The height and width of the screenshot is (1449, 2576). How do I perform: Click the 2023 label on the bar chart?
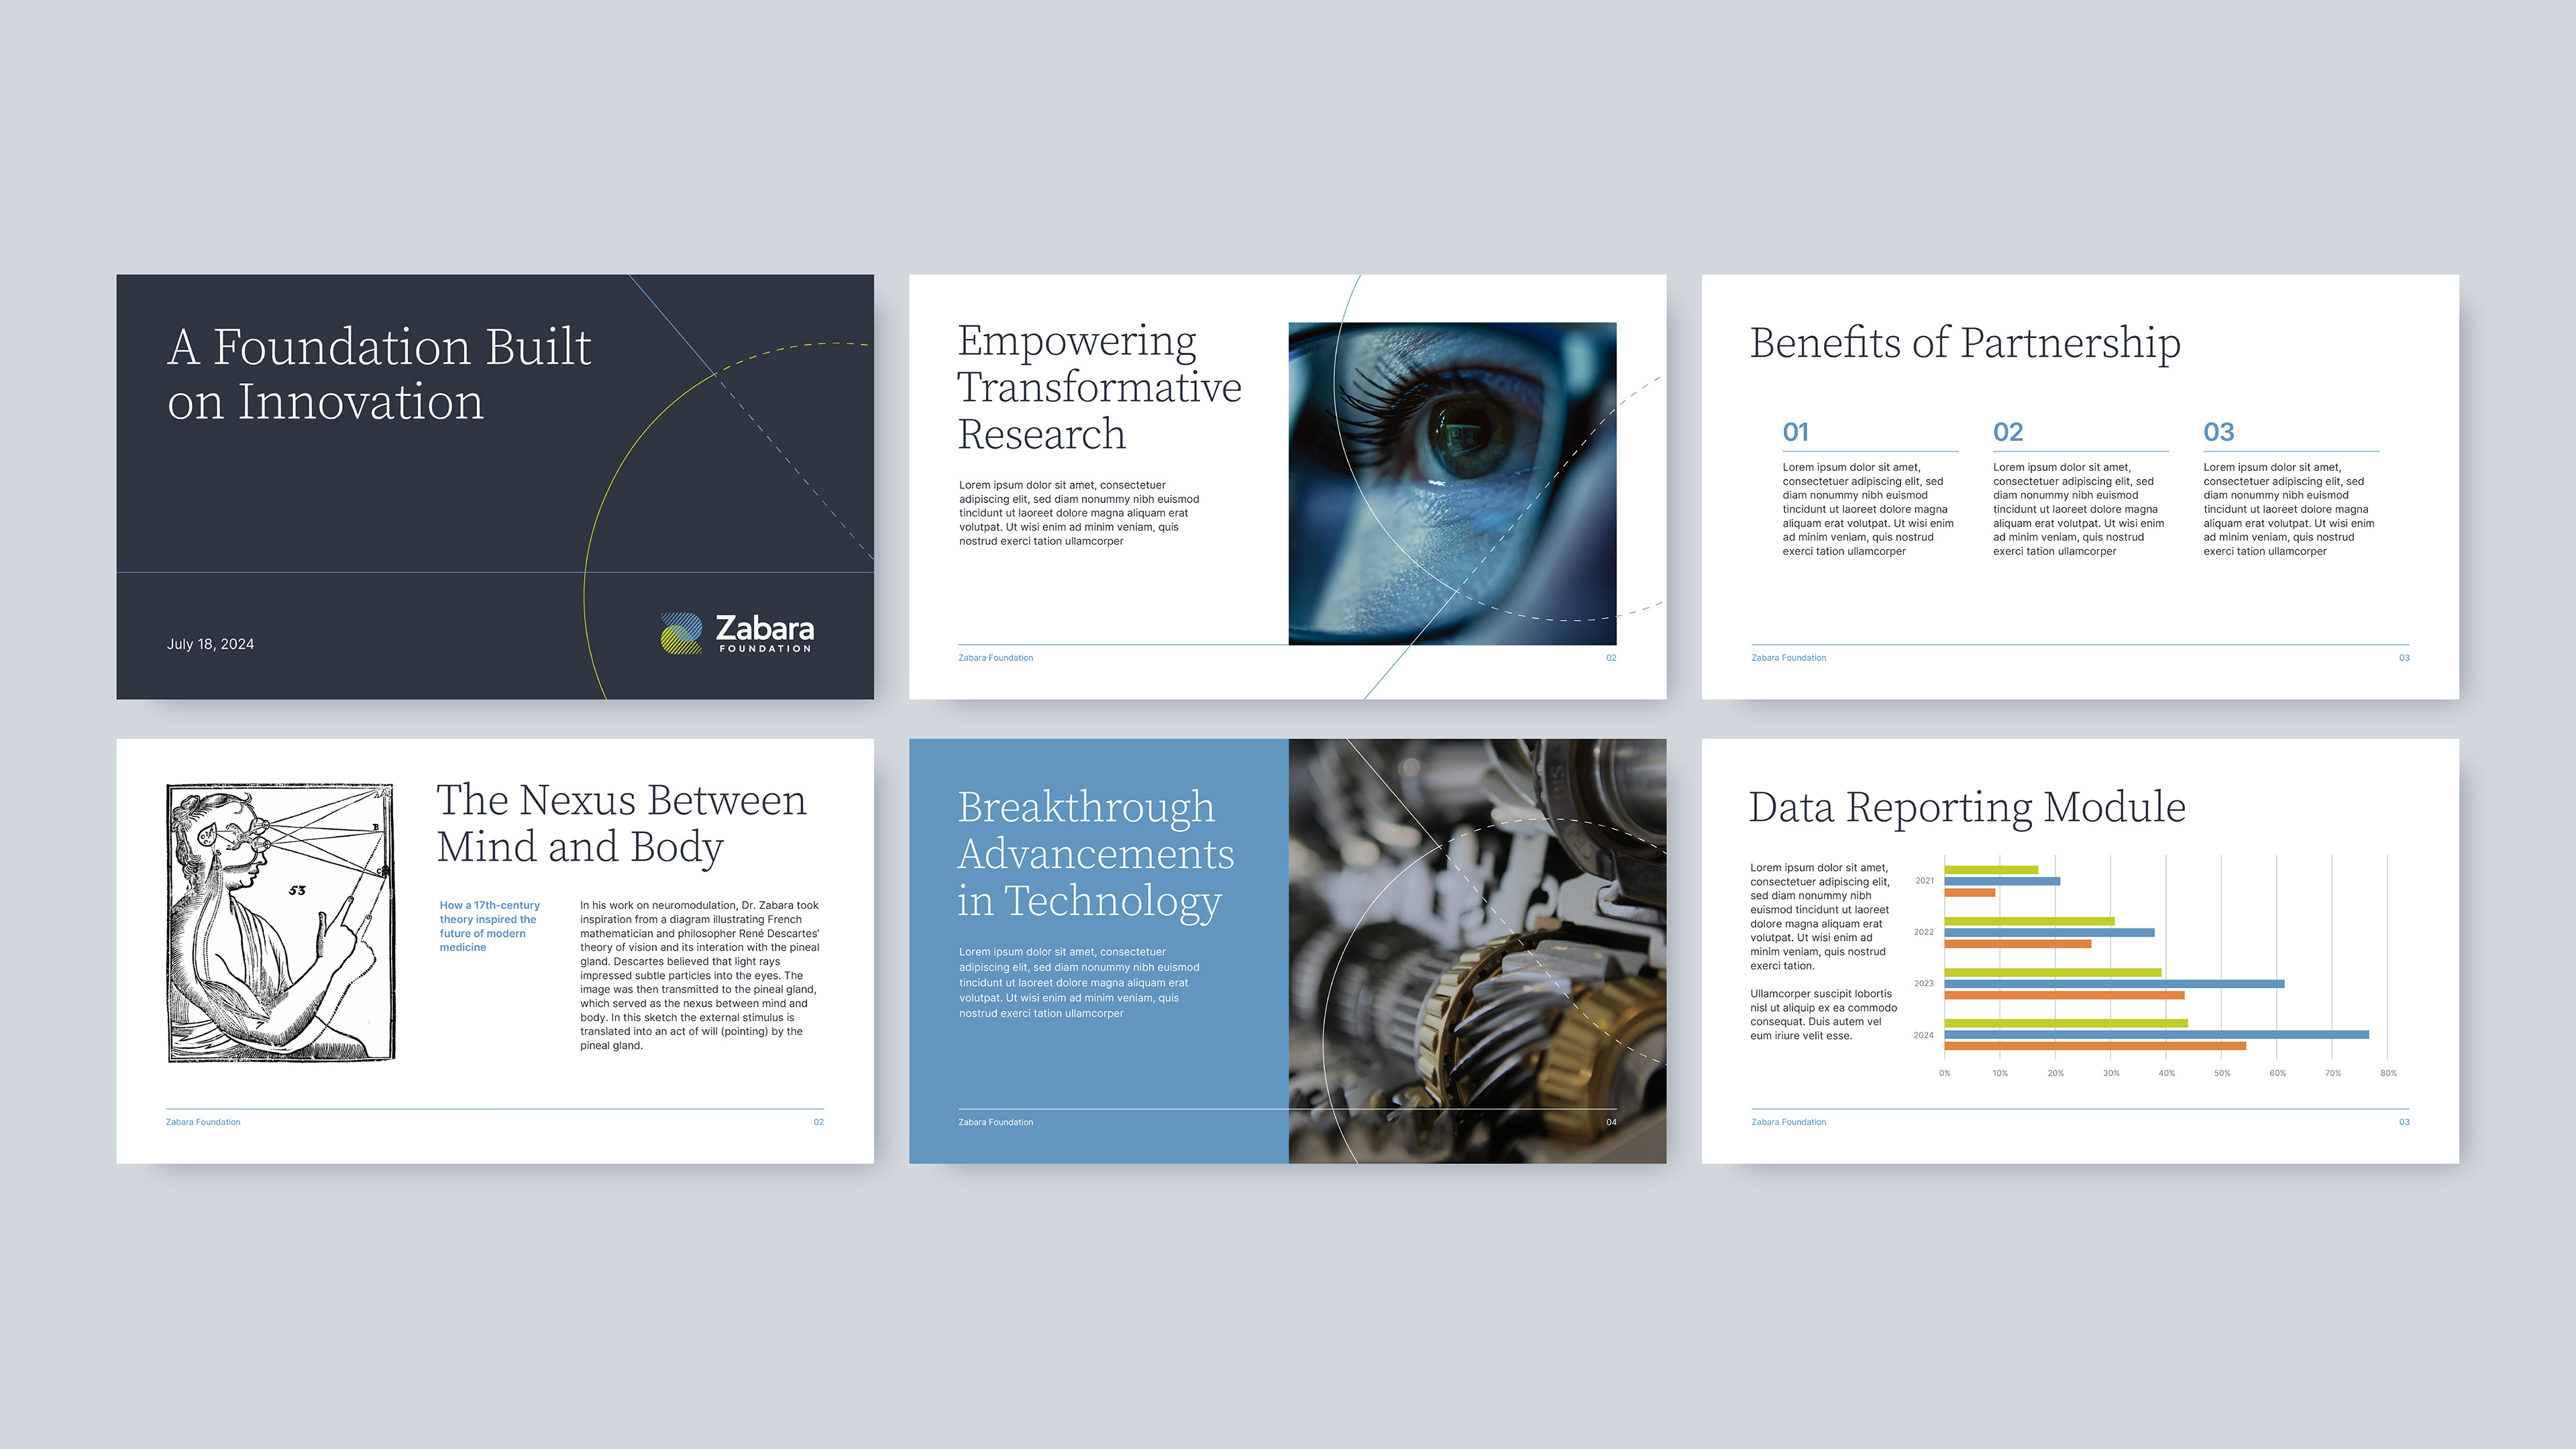[x=1924, y=983]
